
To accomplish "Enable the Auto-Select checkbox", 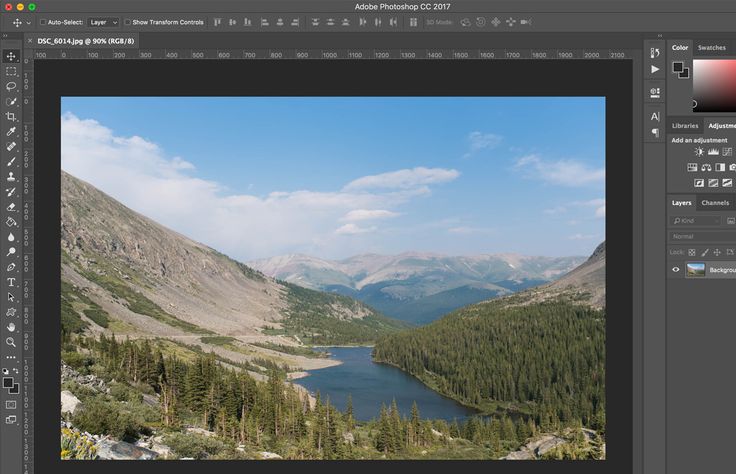I will (43, 22).
